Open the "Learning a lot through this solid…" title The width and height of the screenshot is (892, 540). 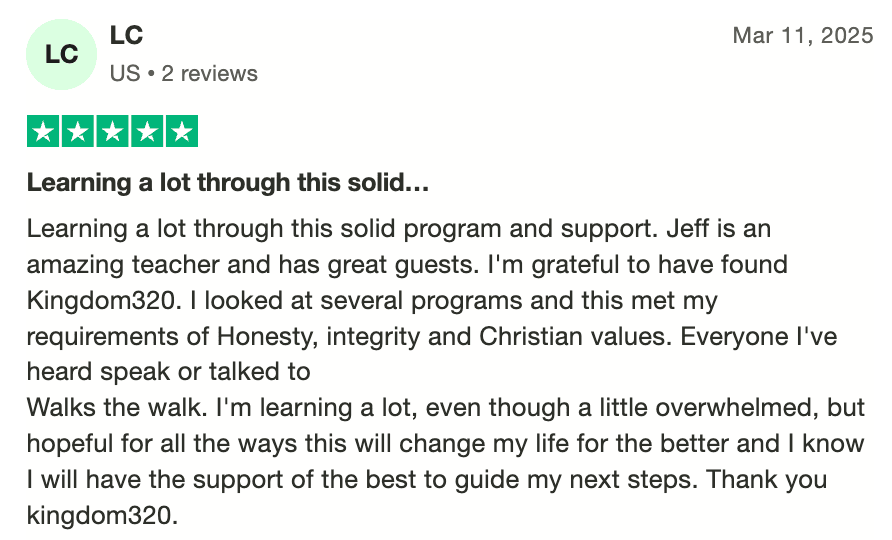click(x=228, y=183)
